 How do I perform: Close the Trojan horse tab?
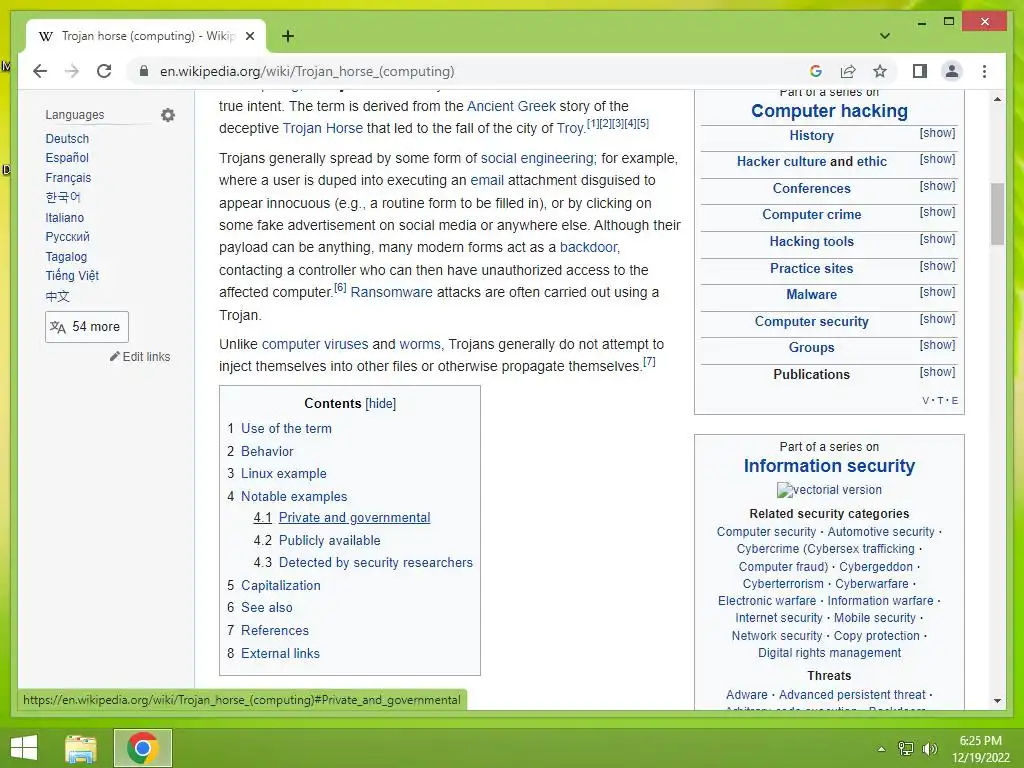click(249, 36)
